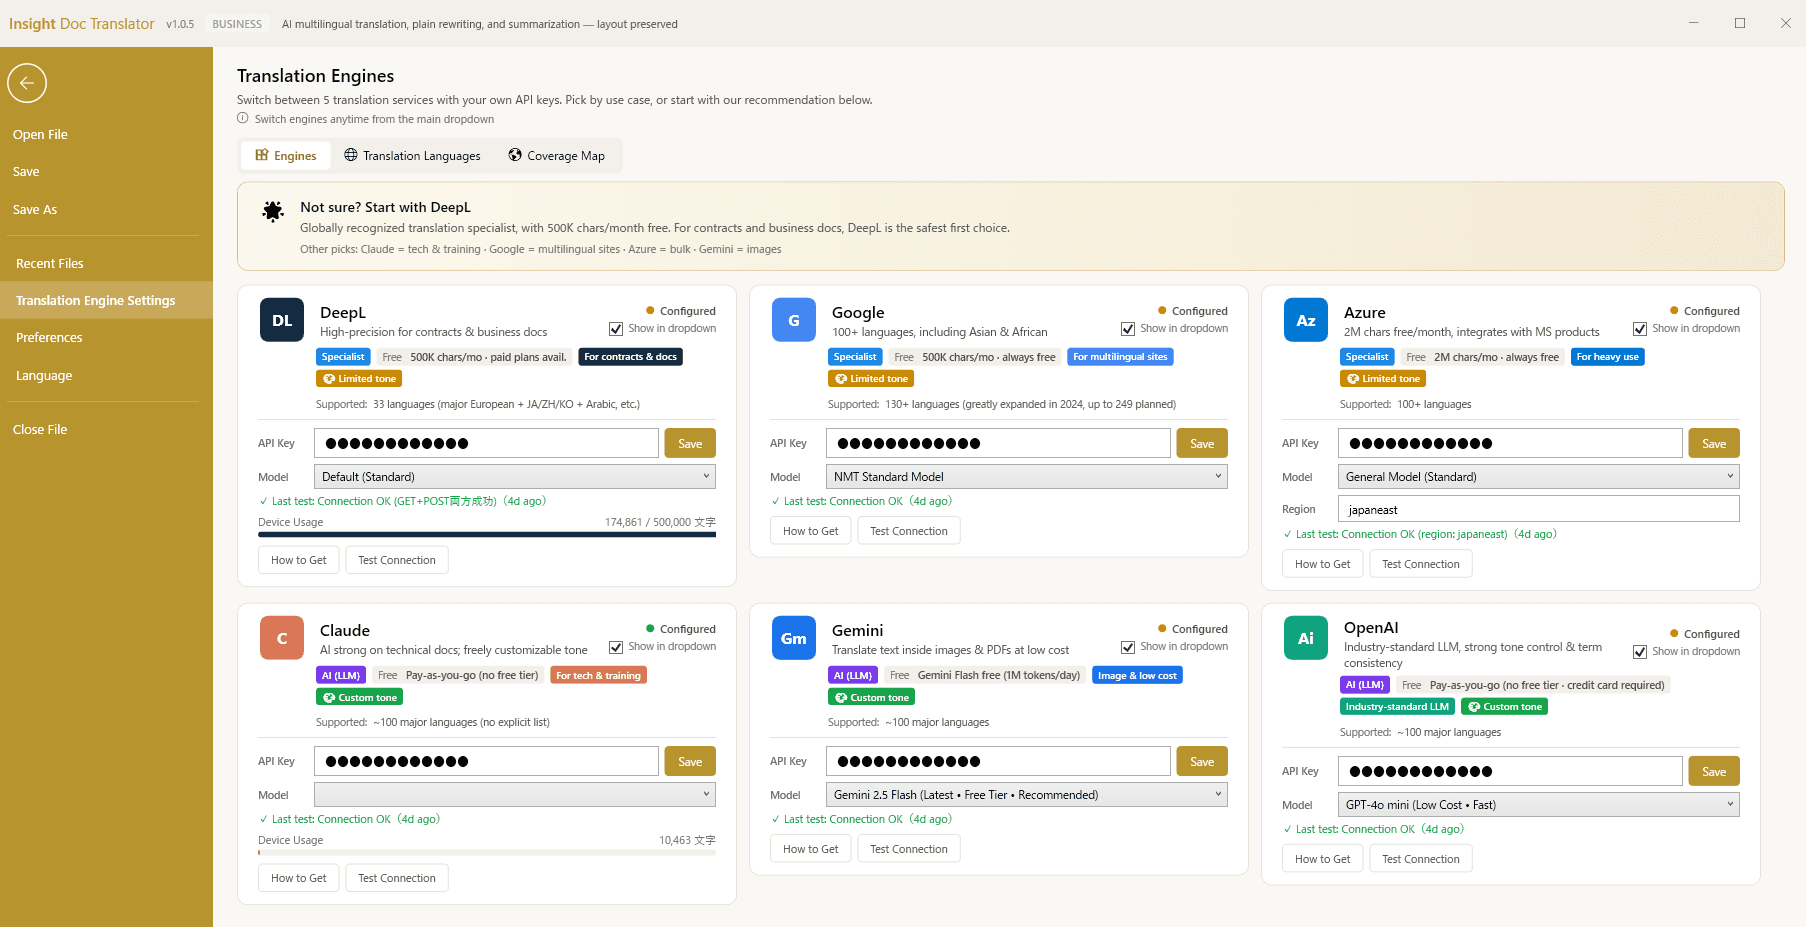1806x927 pixels.
Task: Switch to the Coverage Map tab
Action: pos(557,156)
